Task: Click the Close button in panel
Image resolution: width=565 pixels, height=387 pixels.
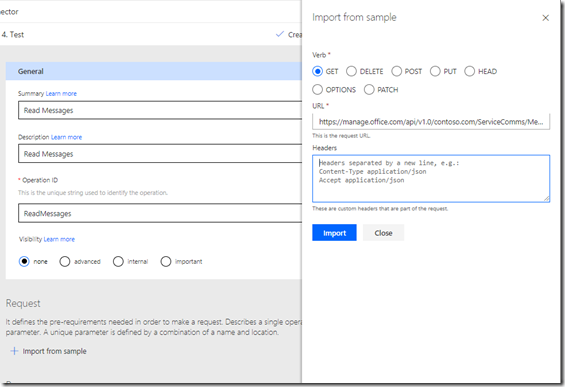Action: [383, 233]
